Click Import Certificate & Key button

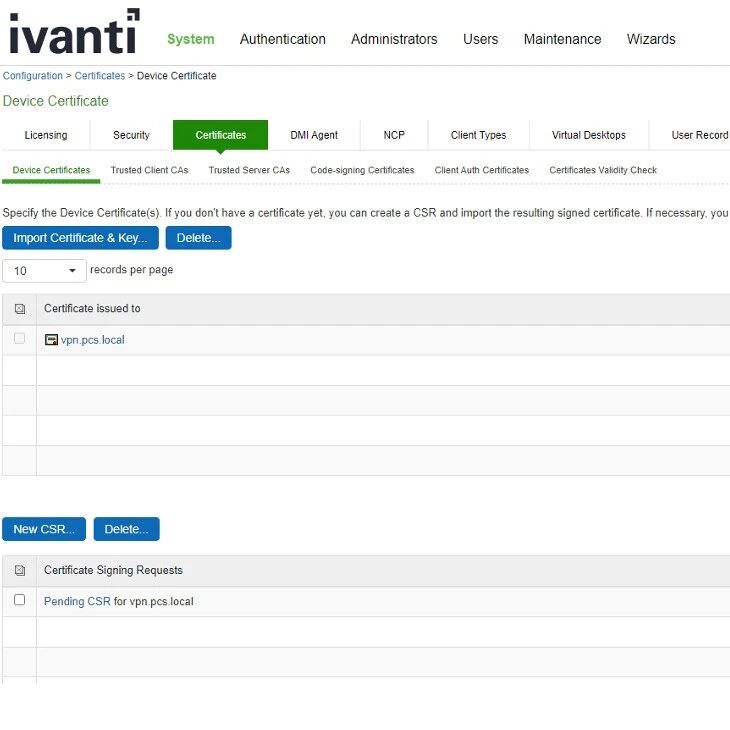point(80,238)
